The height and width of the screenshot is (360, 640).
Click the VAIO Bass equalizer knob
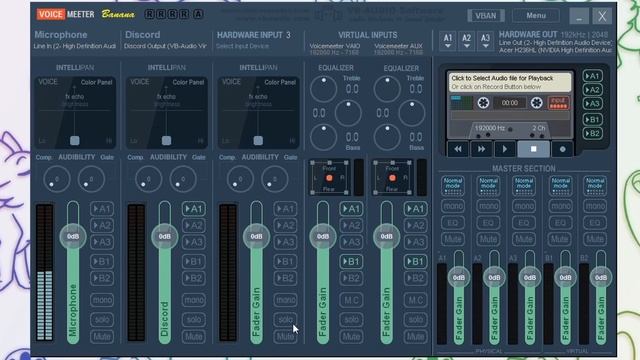point(323,137)
